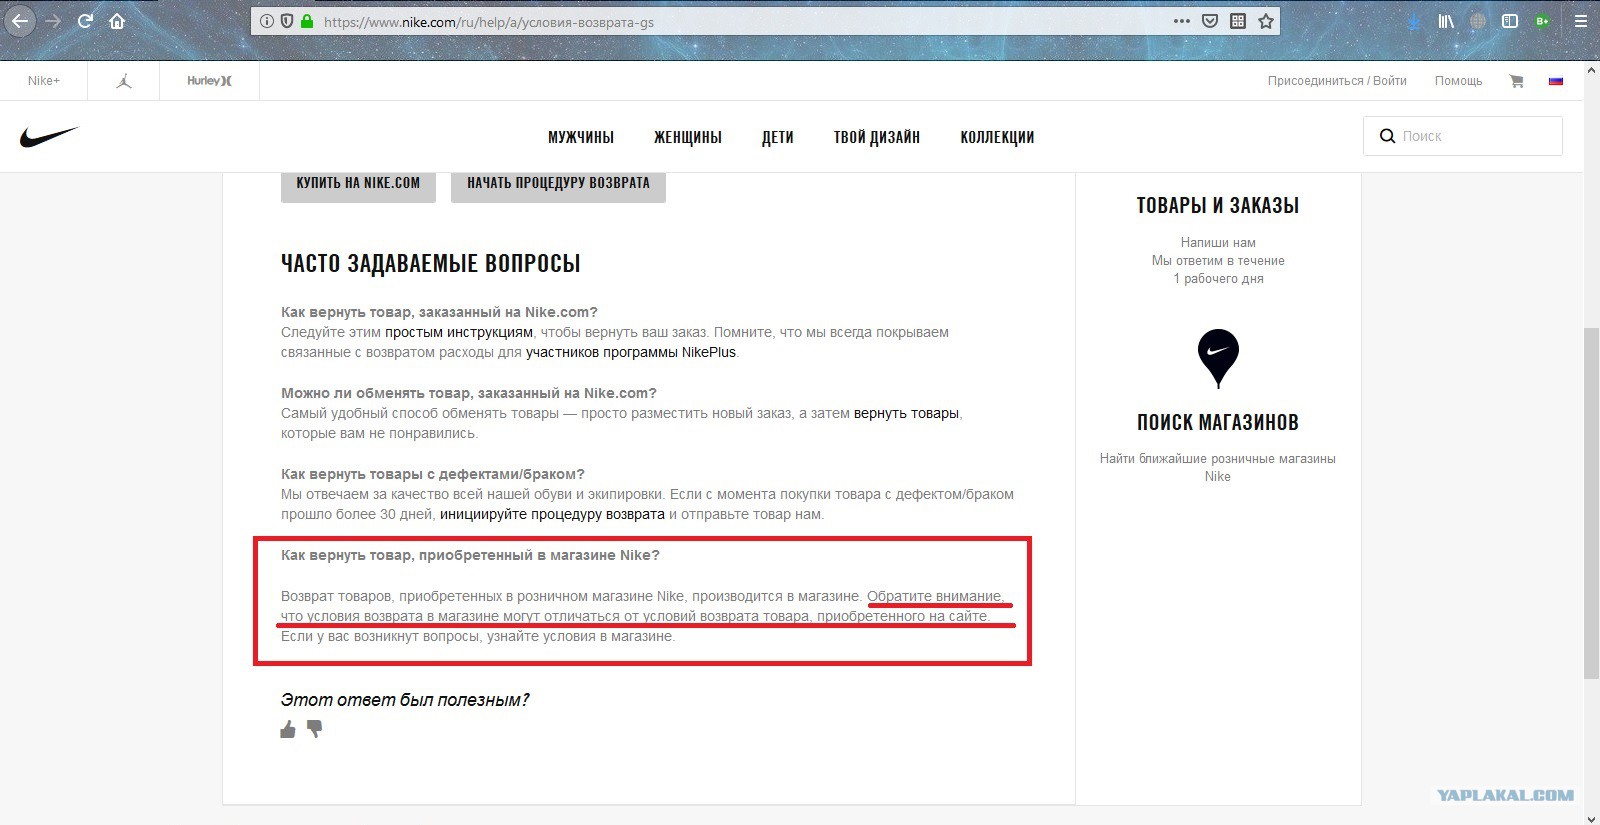Image resolution: width=1600 pixels, height=825 pixels.
Task: Click the Товары и заказы heading
Action: click(x=1218, y=205)
